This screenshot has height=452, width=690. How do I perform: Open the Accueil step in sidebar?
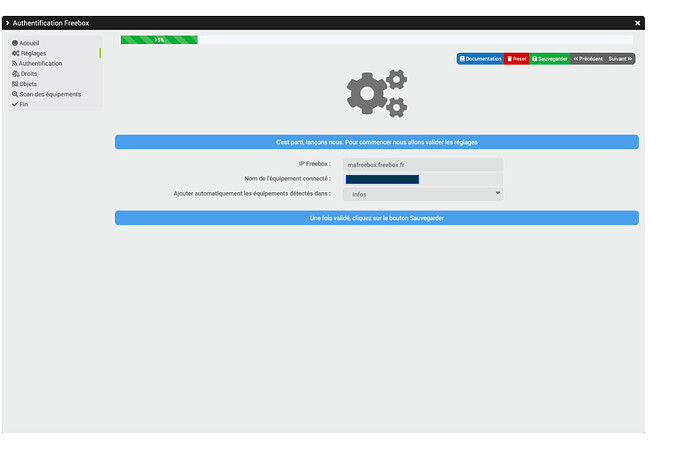pyautogui.click(x=26, y=43)
